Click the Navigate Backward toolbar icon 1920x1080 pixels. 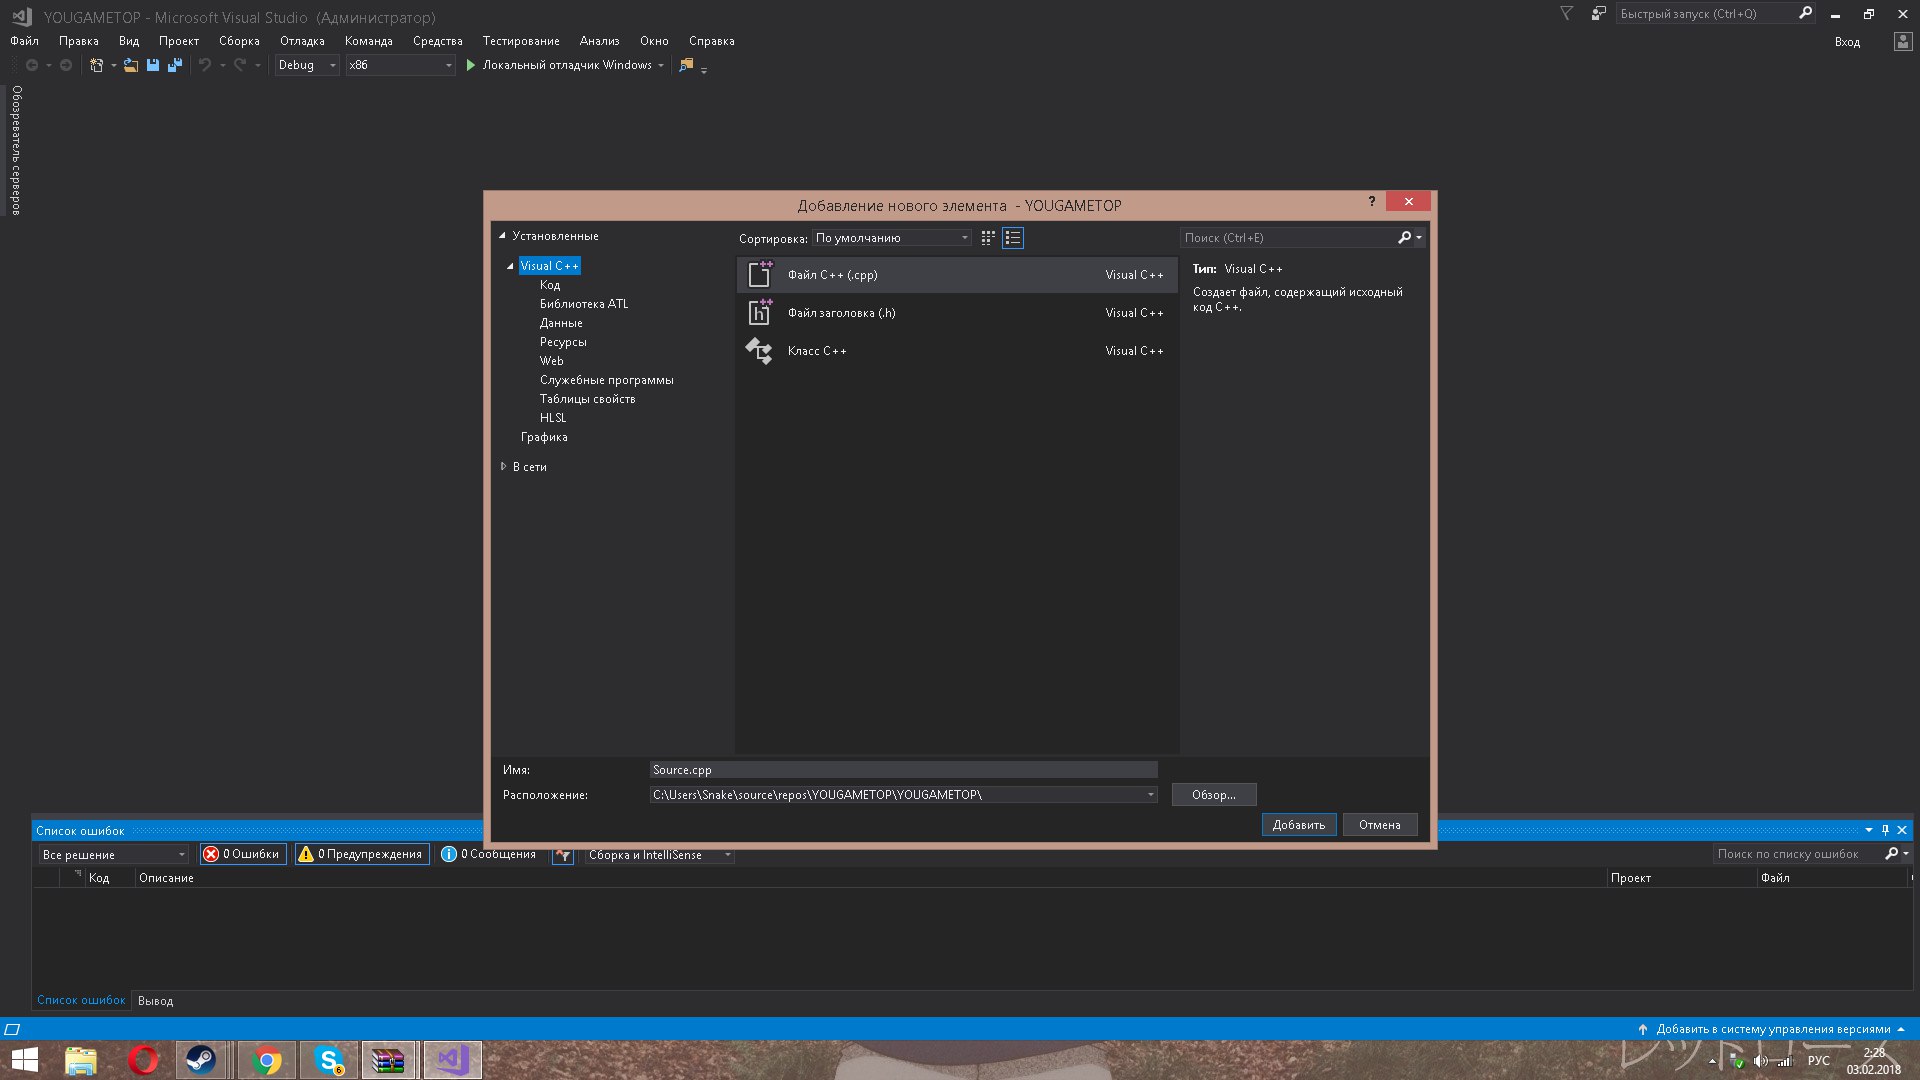pos(32,65)
